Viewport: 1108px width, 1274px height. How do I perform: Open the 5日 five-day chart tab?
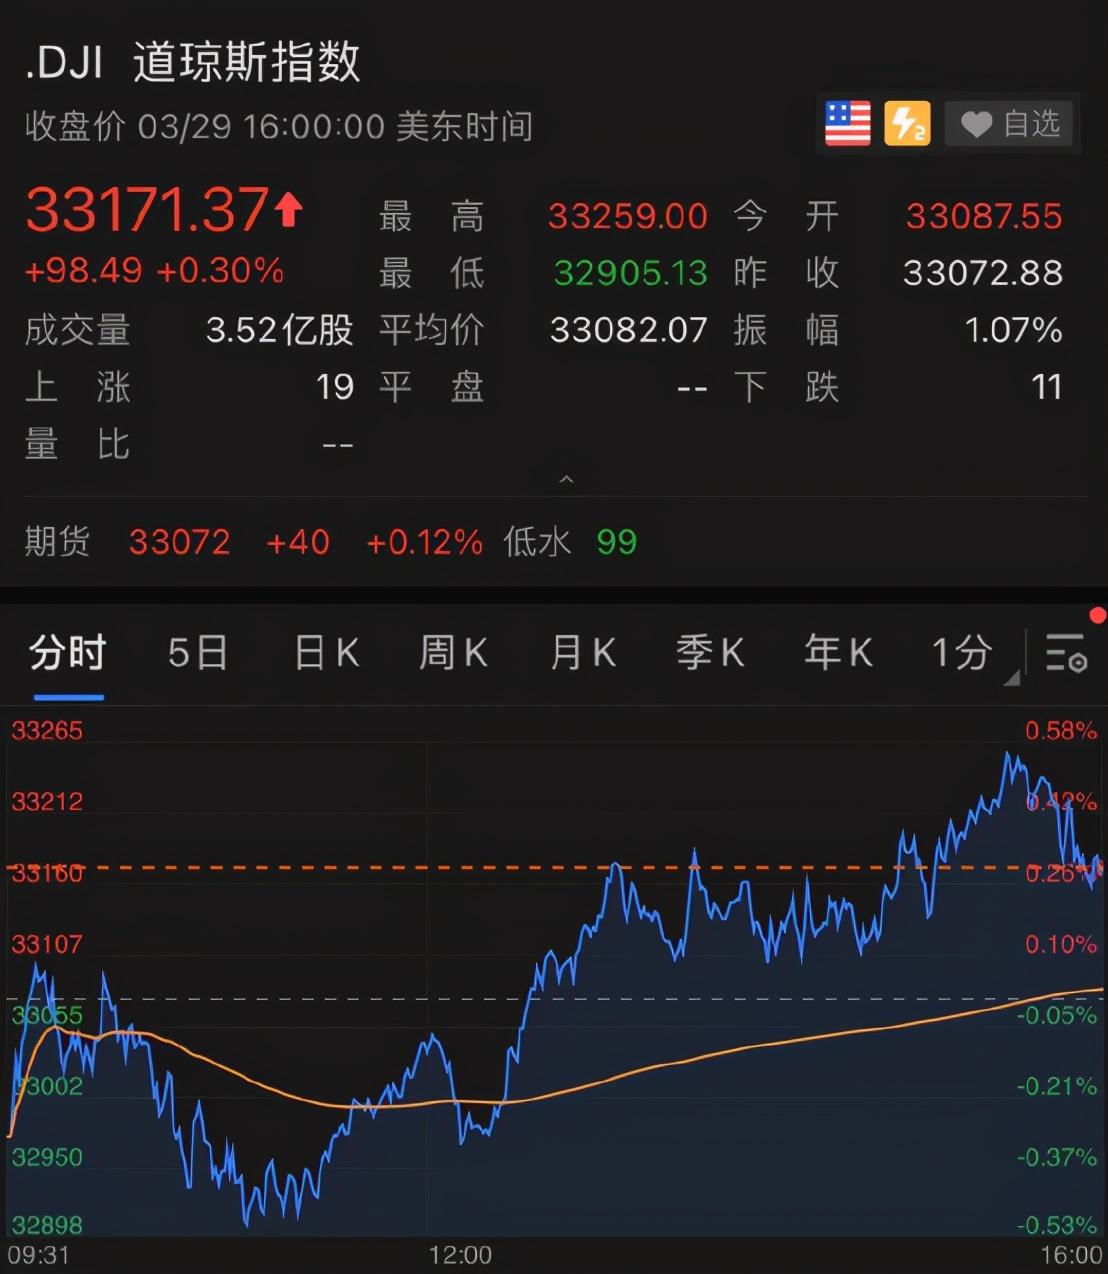point(197,653)
